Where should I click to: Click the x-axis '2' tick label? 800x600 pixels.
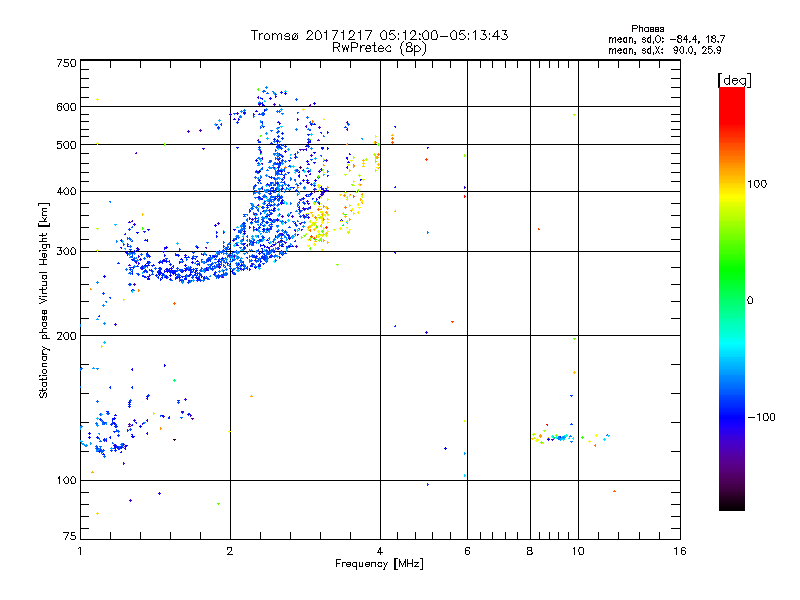pyautogui.click(x=230, y=551)
